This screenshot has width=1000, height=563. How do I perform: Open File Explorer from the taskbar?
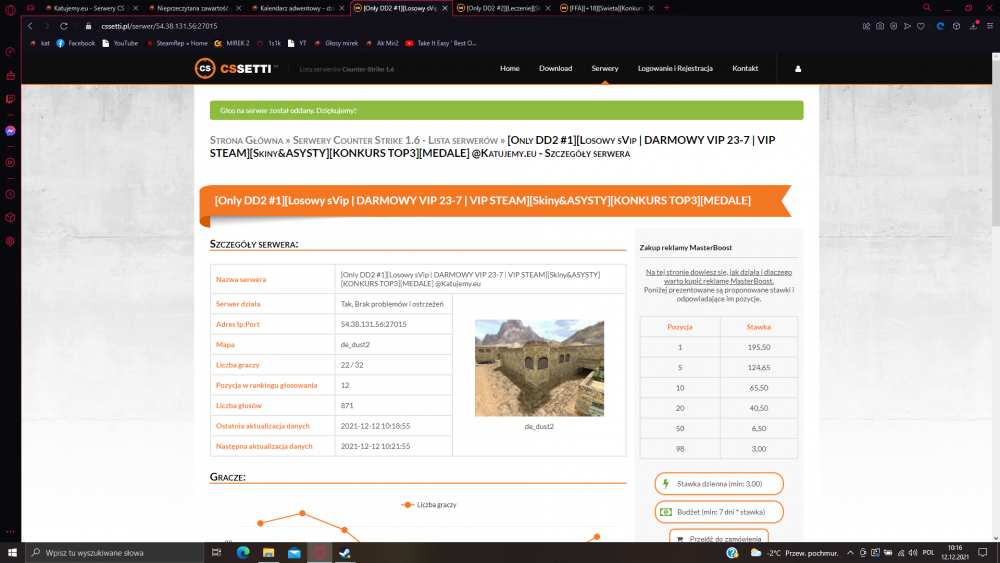coord(268,553)
